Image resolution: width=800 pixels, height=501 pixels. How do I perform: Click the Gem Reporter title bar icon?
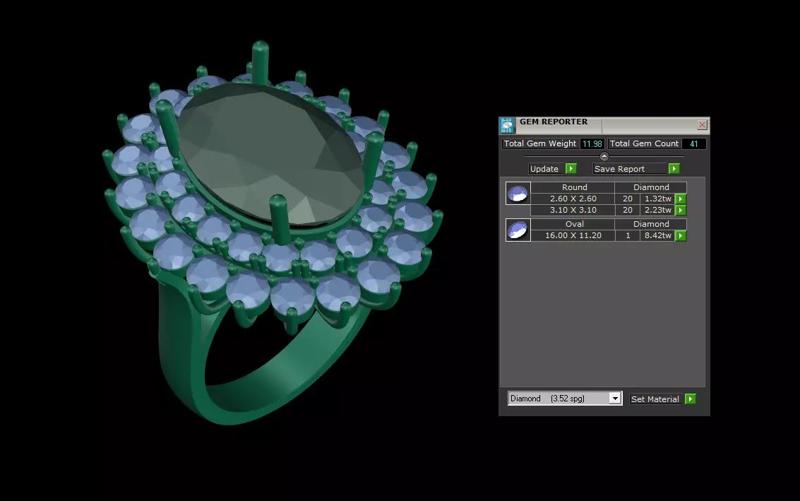tap(507, 126)
